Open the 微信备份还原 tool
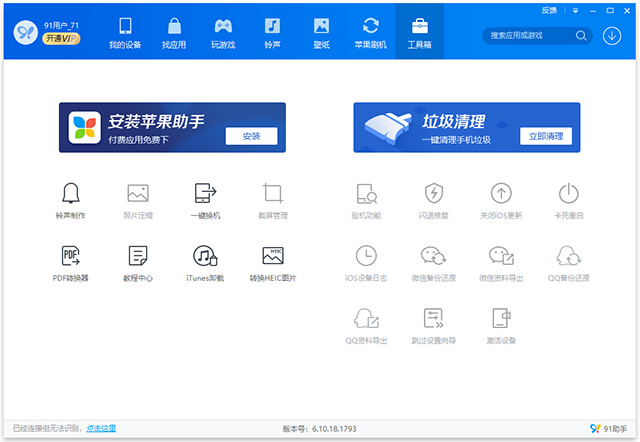The image size is (640, 442). (433, 263)
